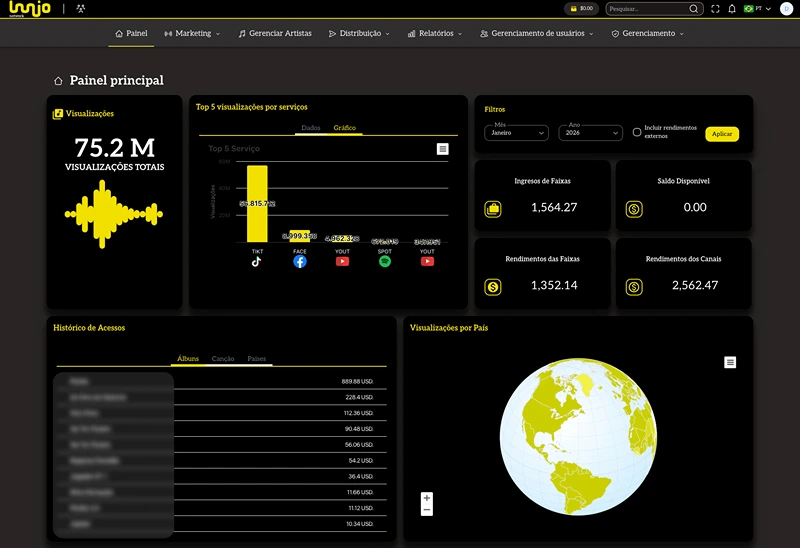Click the Ingresos de Faixas briefcase icon
Screen dimensions: 800x548
(493, 209)
